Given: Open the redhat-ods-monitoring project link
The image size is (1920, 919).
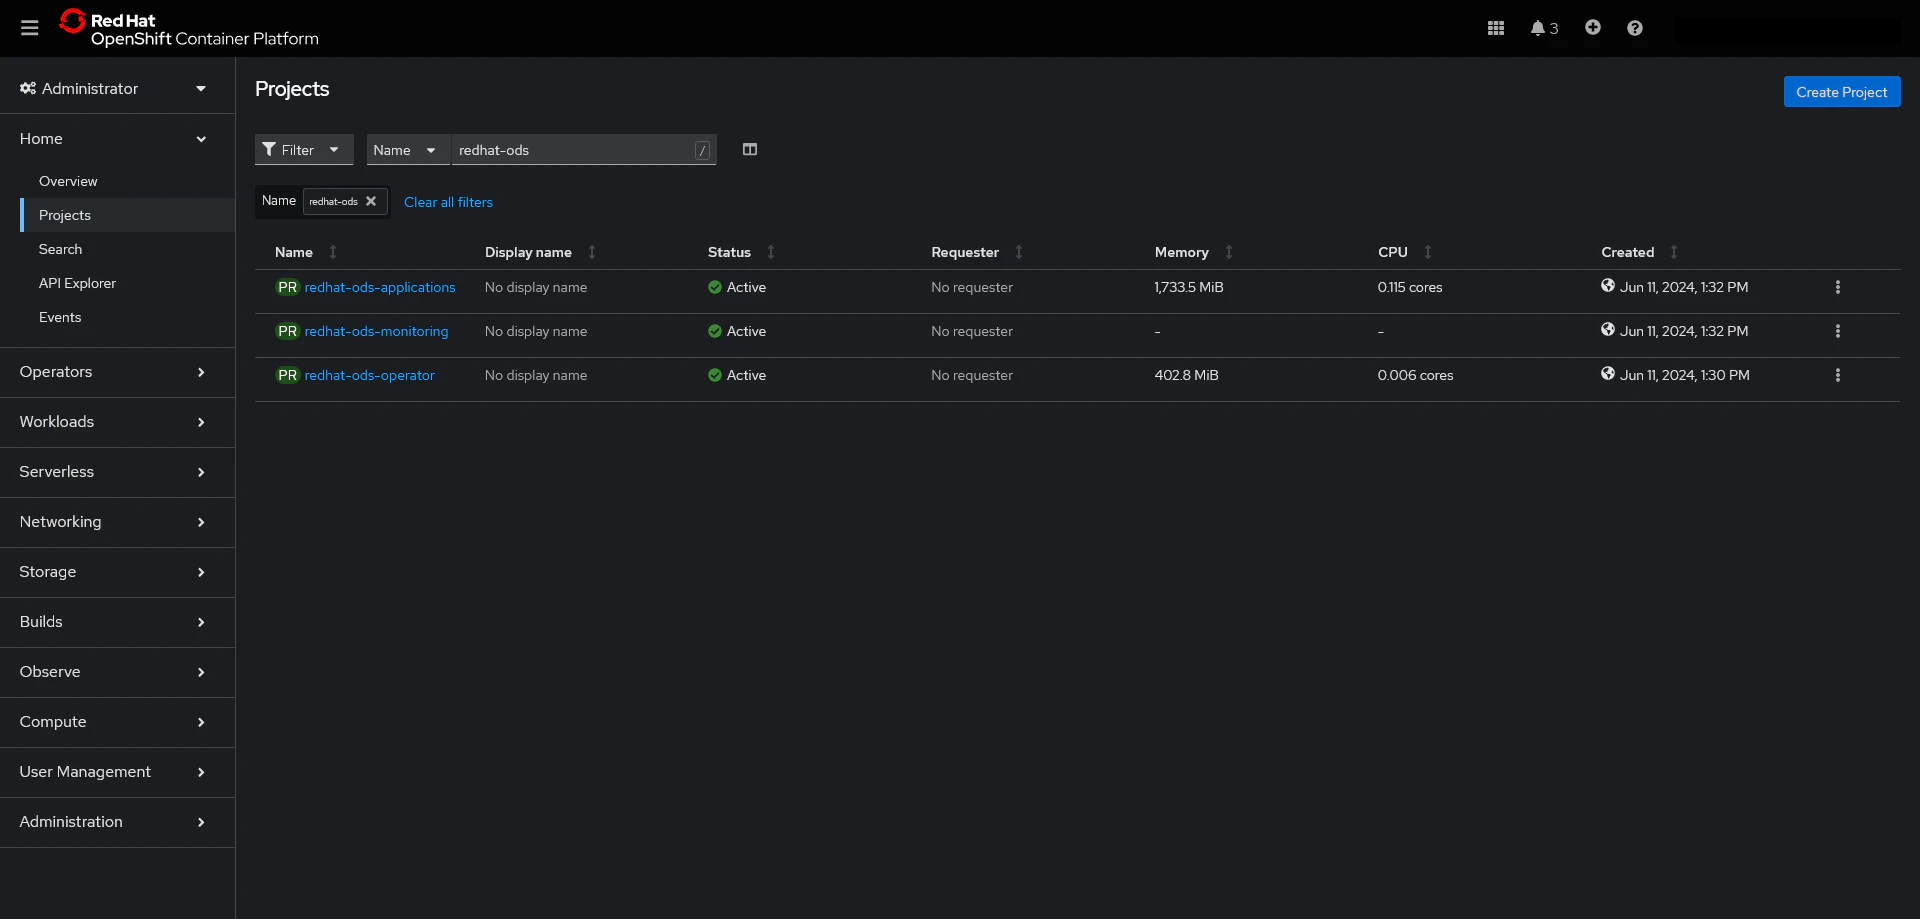Looking at the screenshot, I should point(376,331).
